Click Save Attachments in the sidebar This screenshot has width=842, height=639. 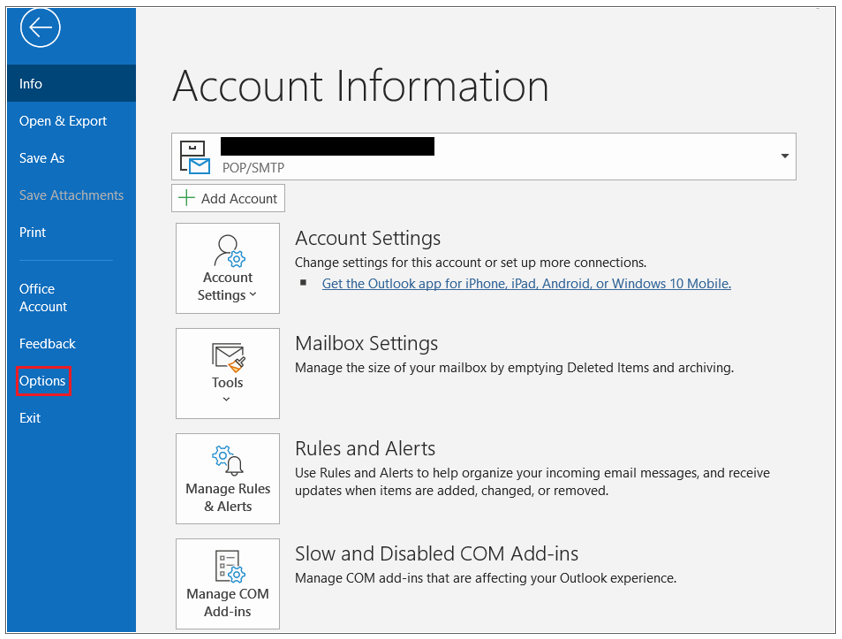click(x=71, y=195)
